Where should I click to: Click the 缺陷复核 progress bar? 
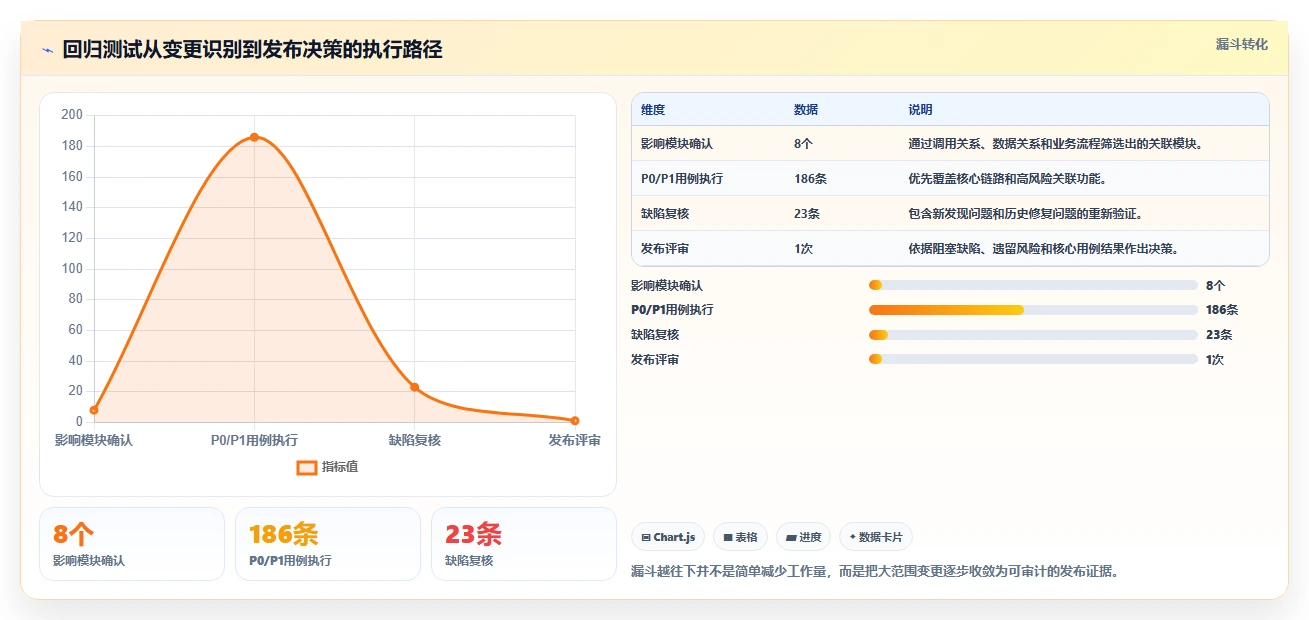click(x=1033, y=335)
